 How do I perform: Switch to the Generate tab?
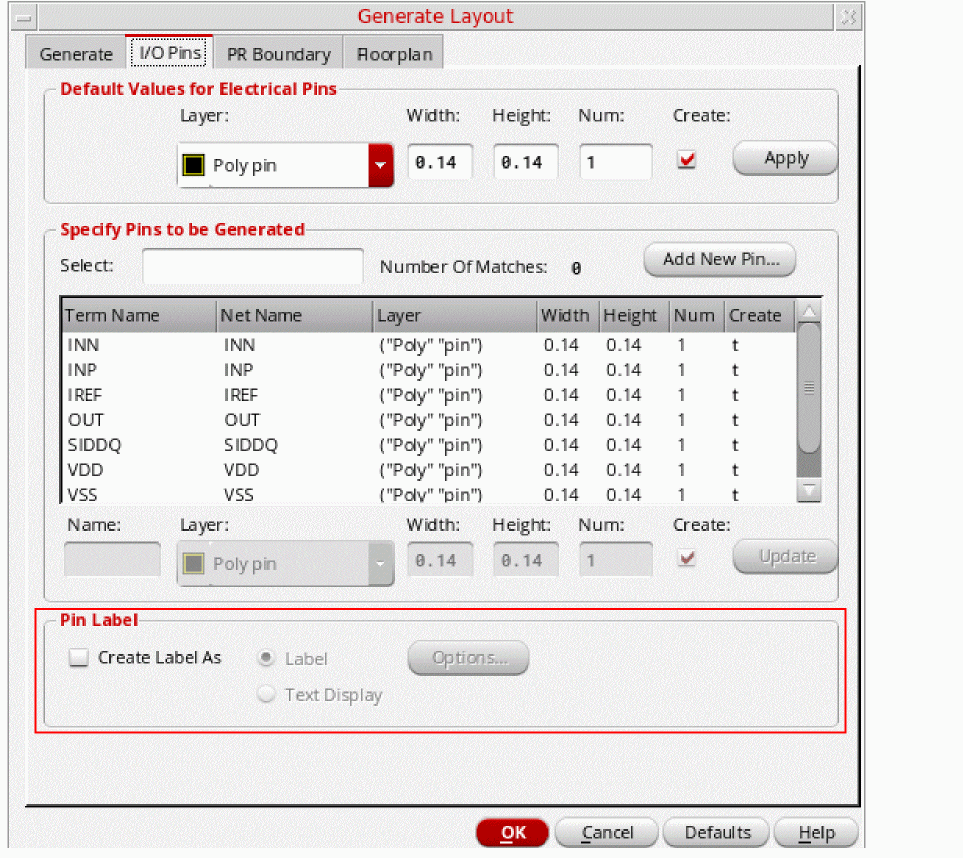coord(76,54)
